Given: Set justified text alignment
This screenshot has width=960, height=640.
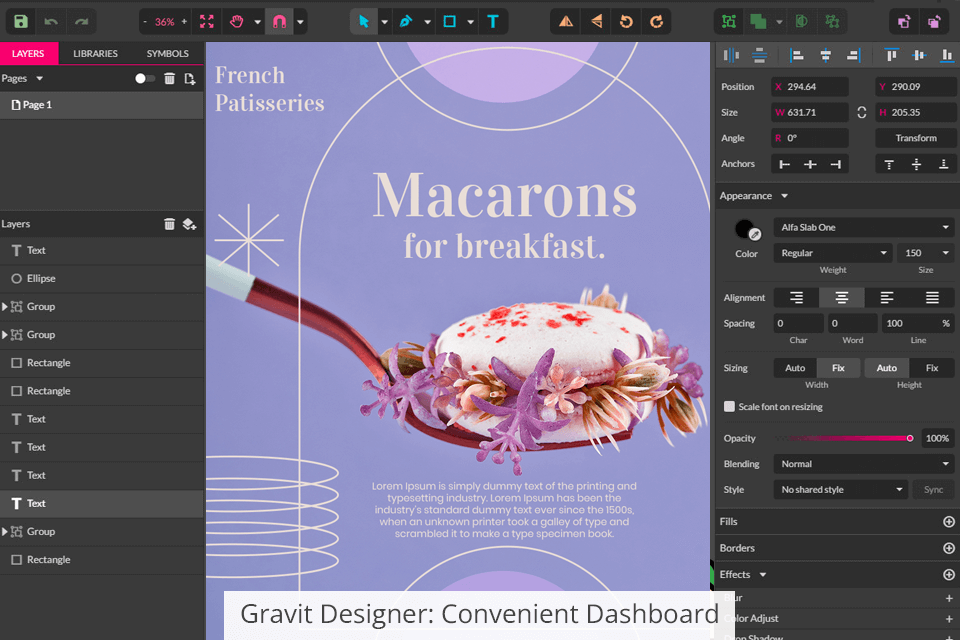Looking at the screenshot, I should (932, 298).
